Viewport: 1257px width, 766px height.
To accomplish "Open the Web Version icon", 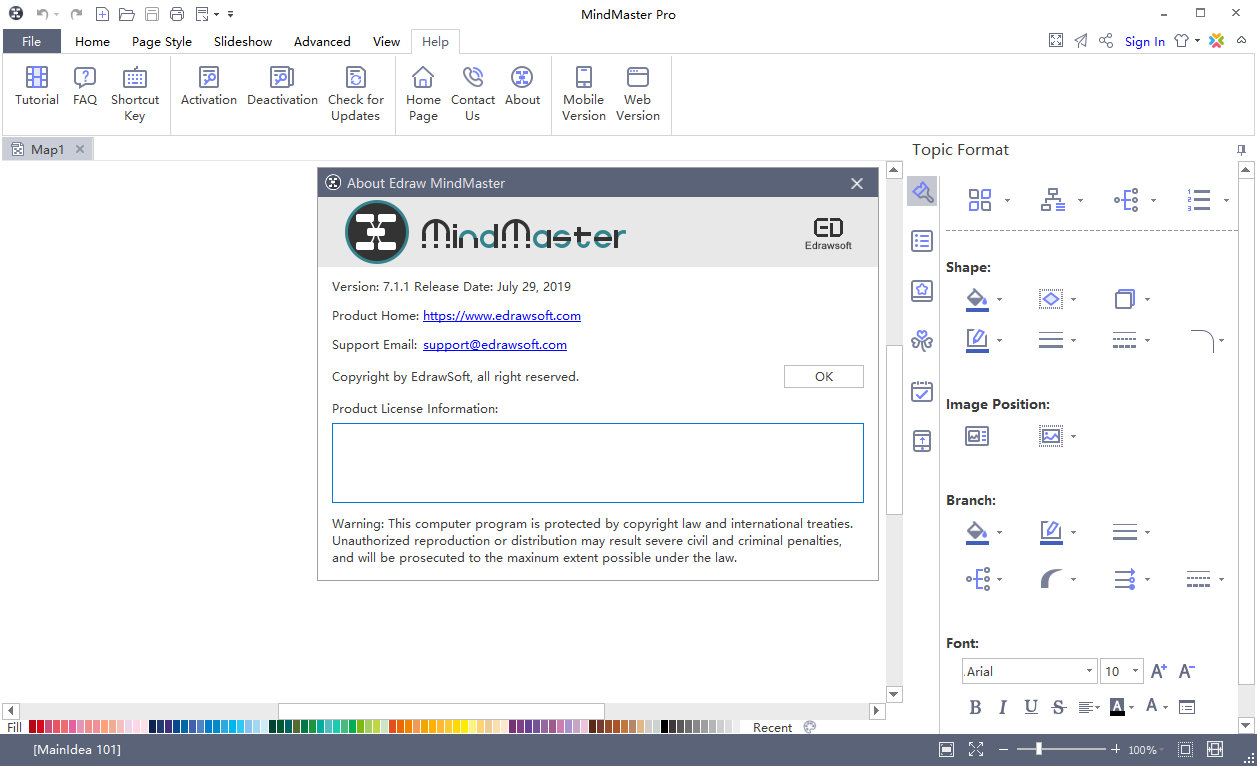I will pos(638,94).
